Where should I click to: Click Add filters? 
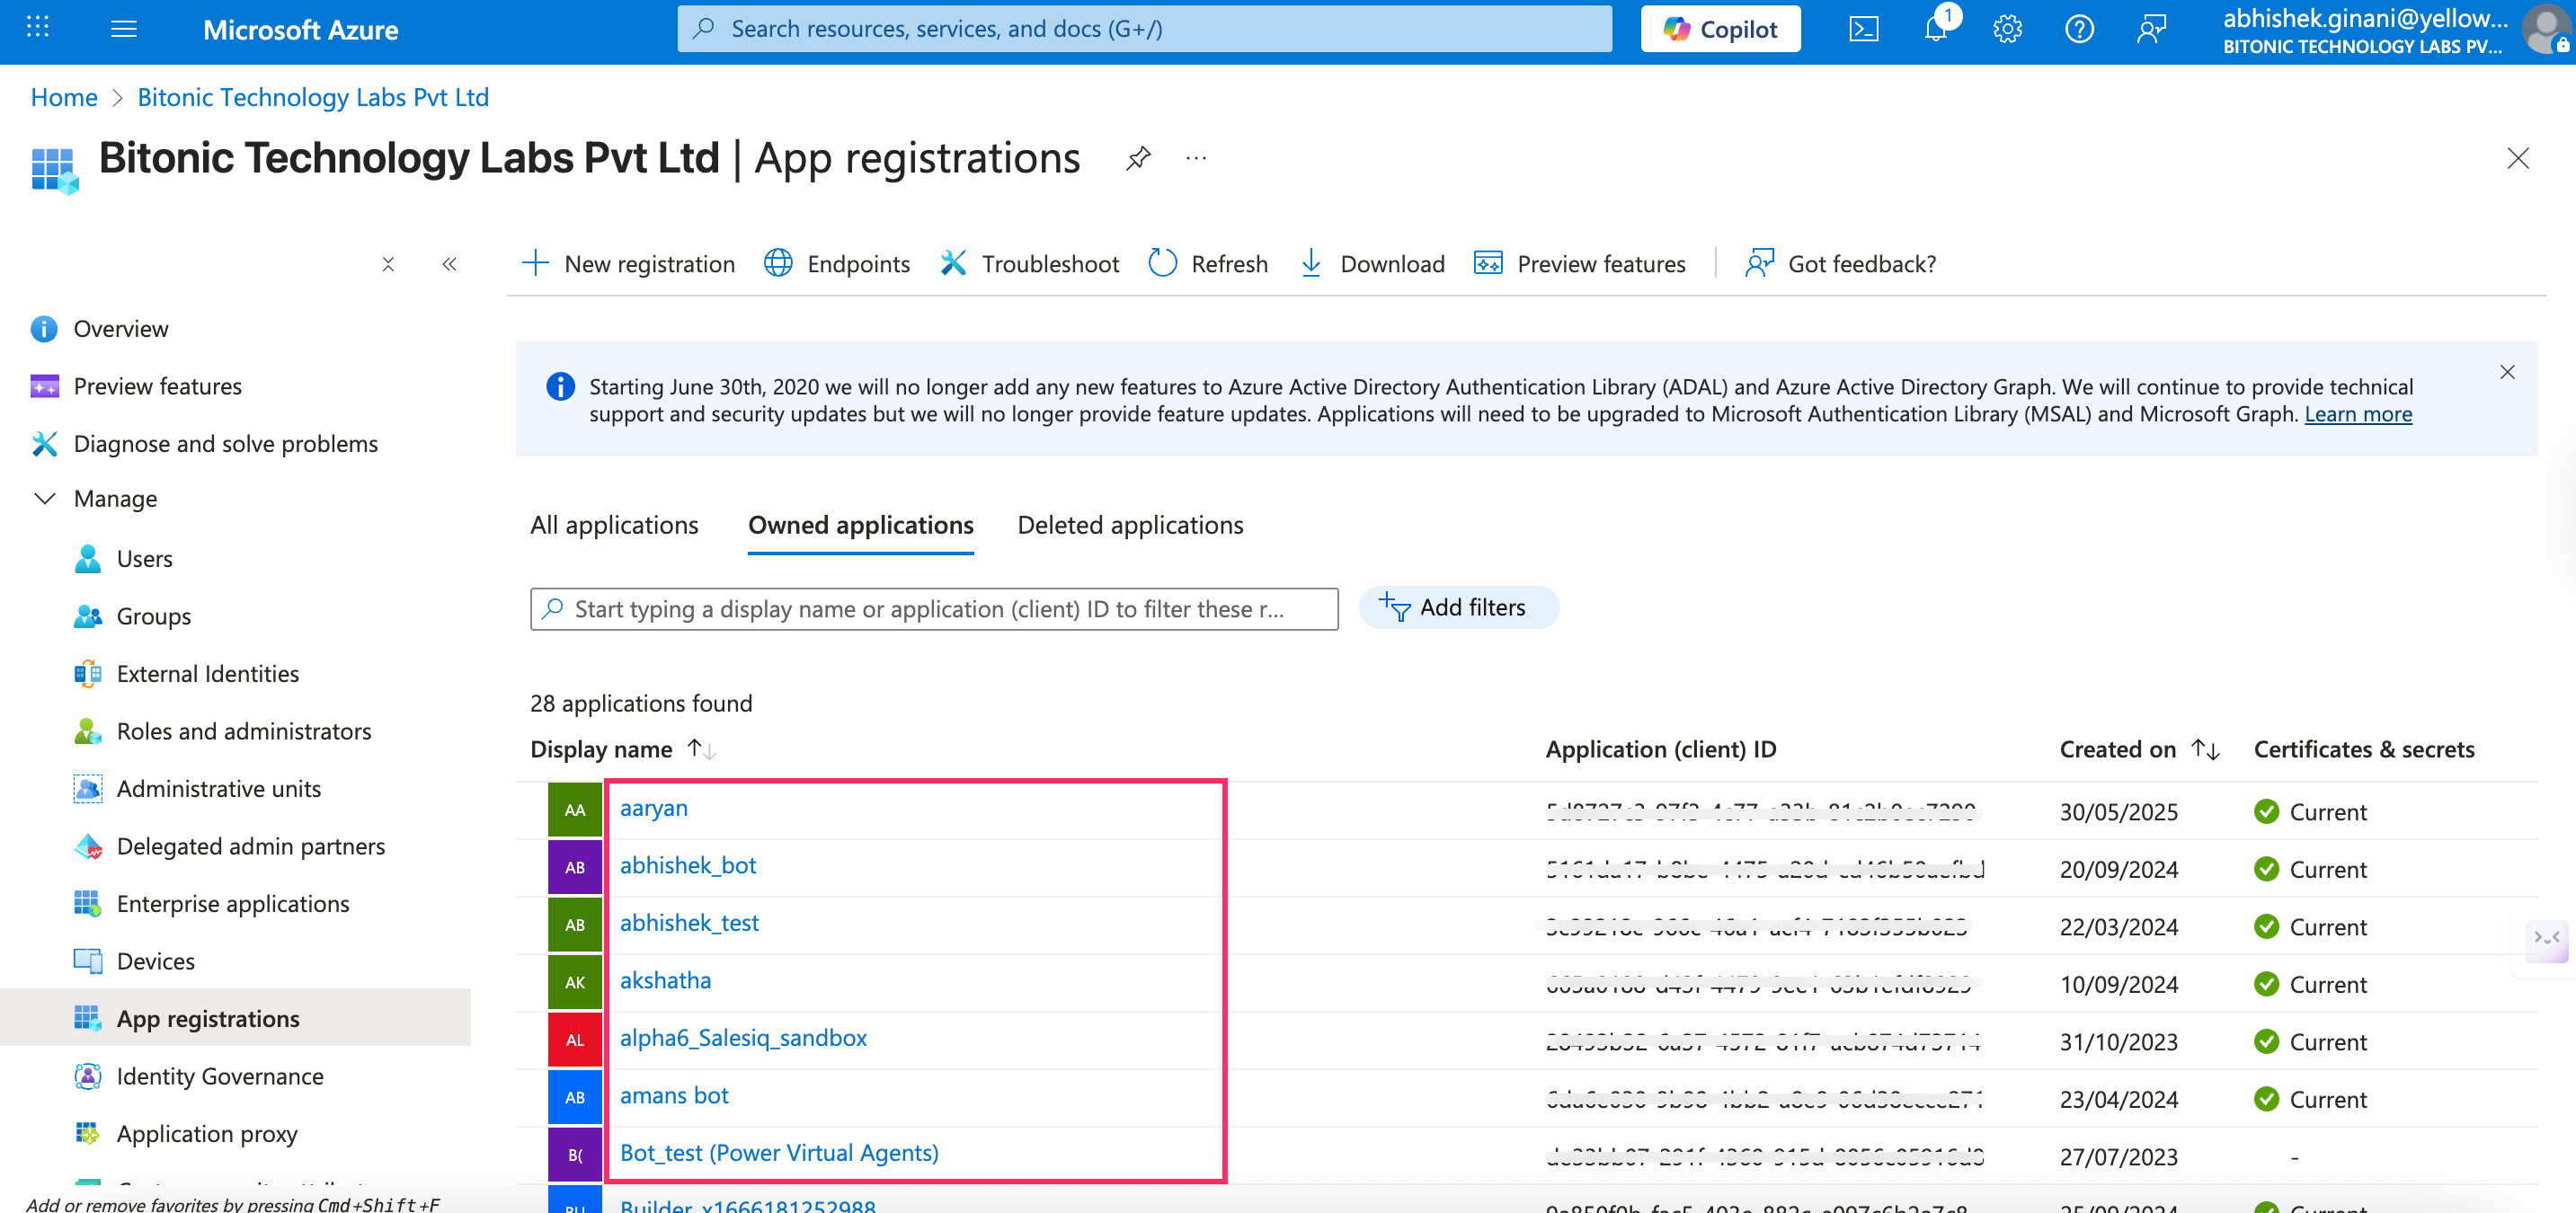1458,608
